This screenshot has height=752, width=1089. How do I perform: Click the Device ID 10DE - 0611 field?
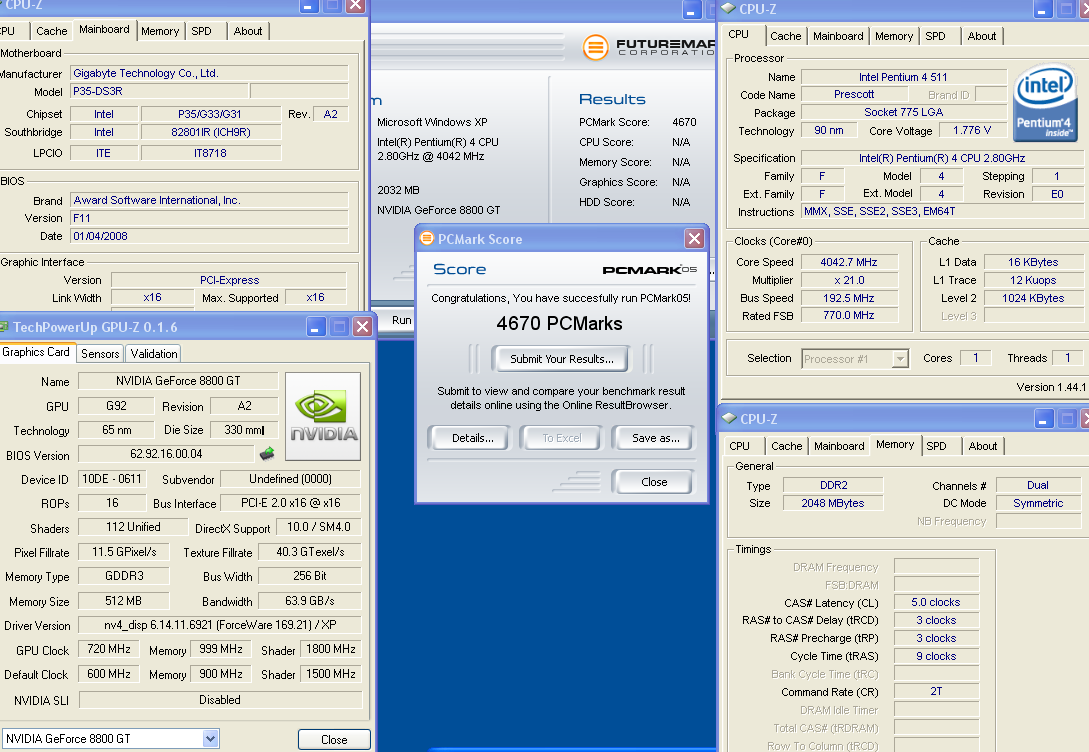point(112,479)
